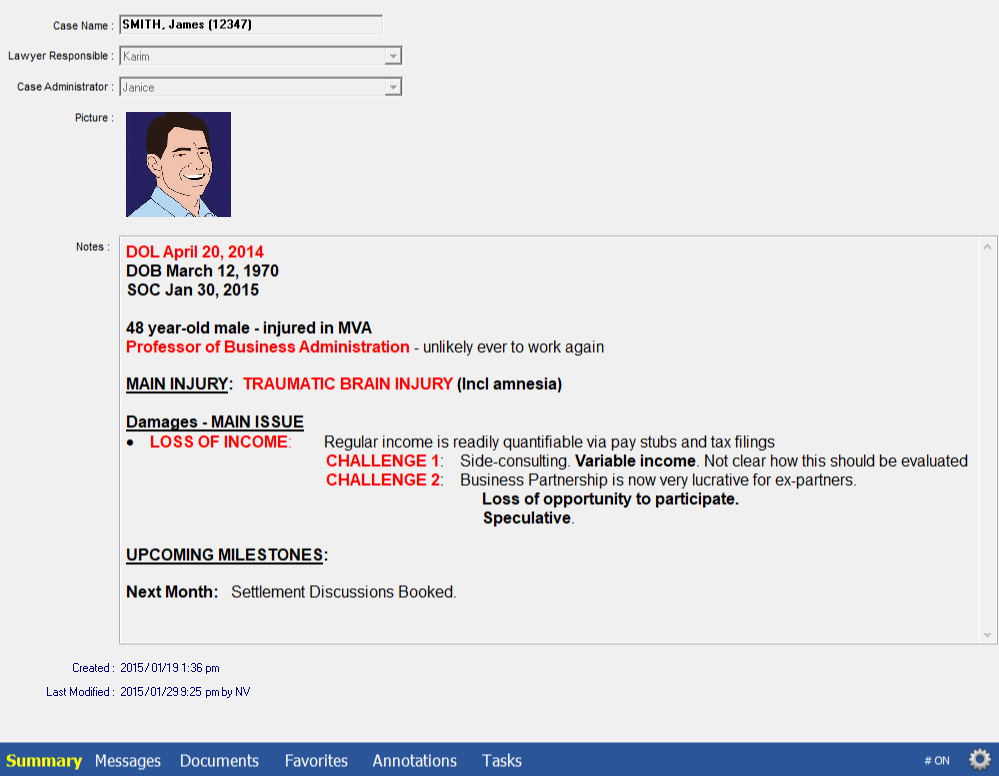Click 'Settlement Discussions Booked.' text
The image size is (999, 776).
tap(343, 593)
